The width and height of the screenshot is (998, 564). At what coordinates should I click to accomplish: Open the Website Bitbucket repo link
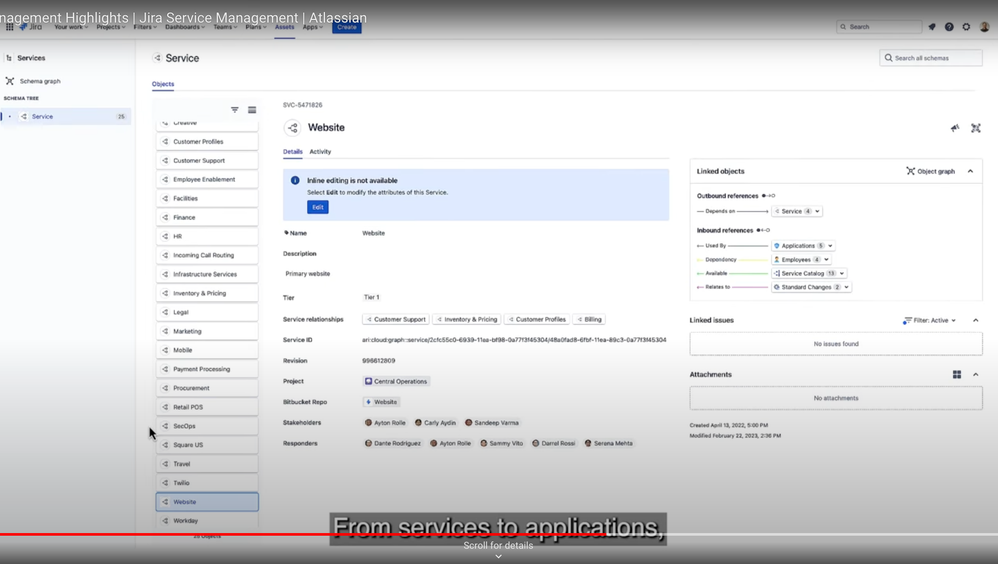381,402
